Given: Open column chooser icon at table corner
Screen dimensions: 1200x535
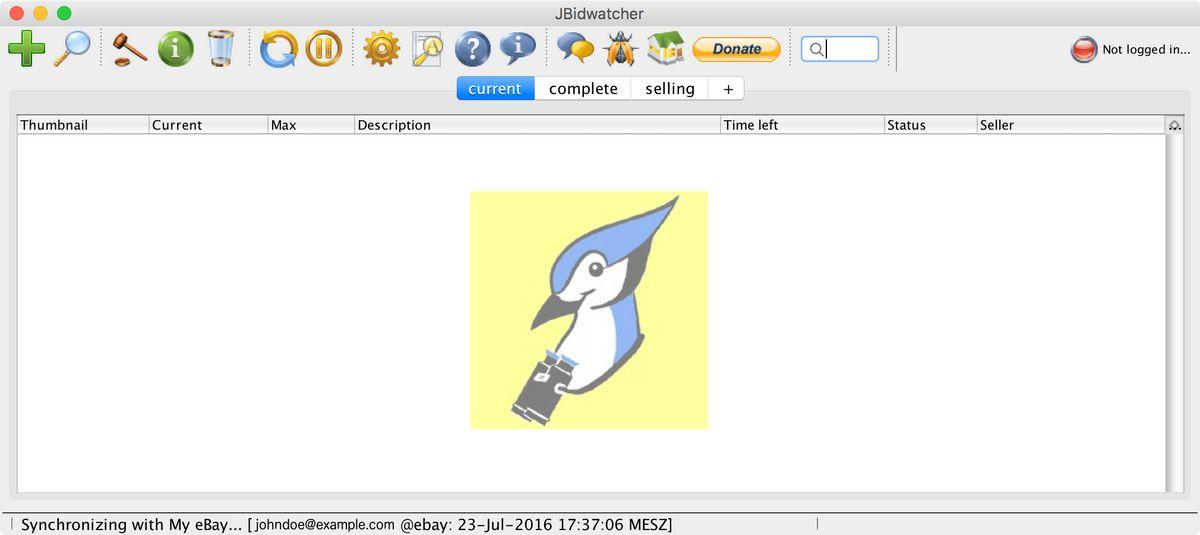Looking at the screenshot, I should 1174,125.
